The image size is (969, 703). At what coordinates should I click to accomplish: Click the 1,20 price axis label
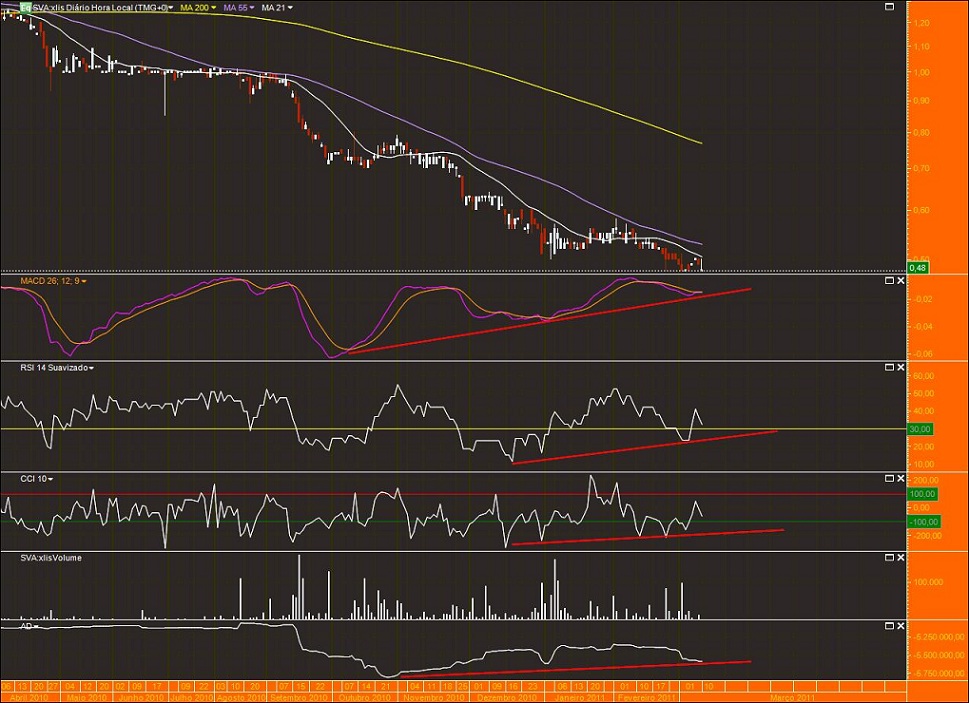coord(921,23)
